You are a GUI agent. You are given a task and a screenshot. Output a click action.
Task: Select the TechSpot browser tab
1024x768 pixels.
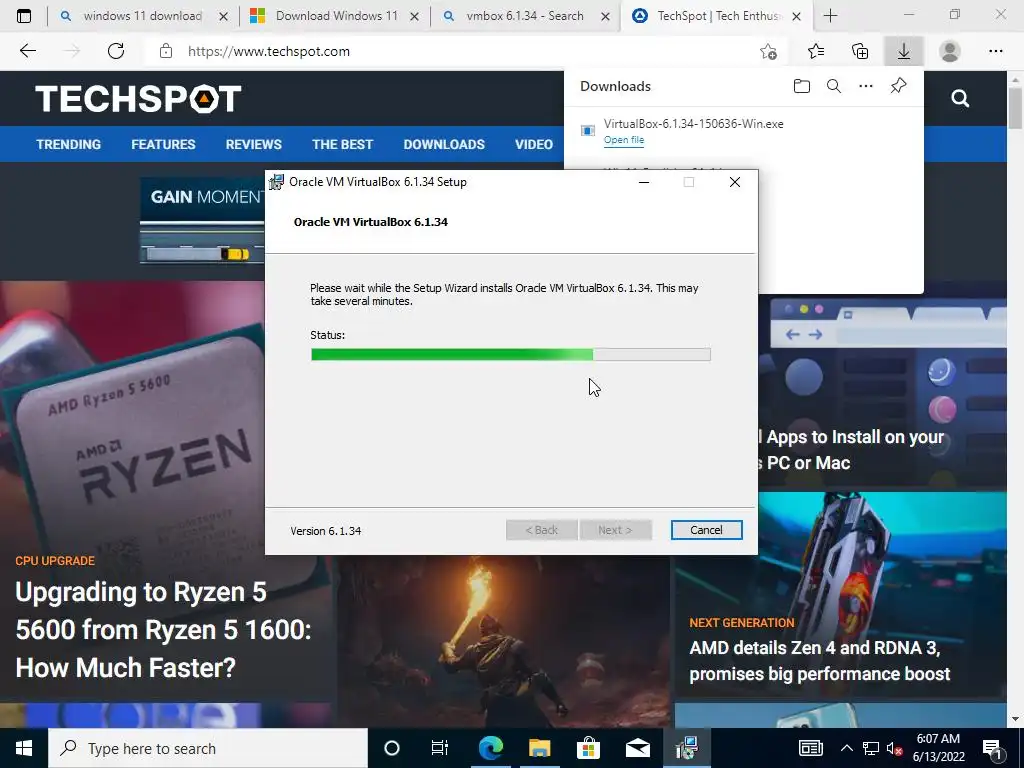[717, 16]
